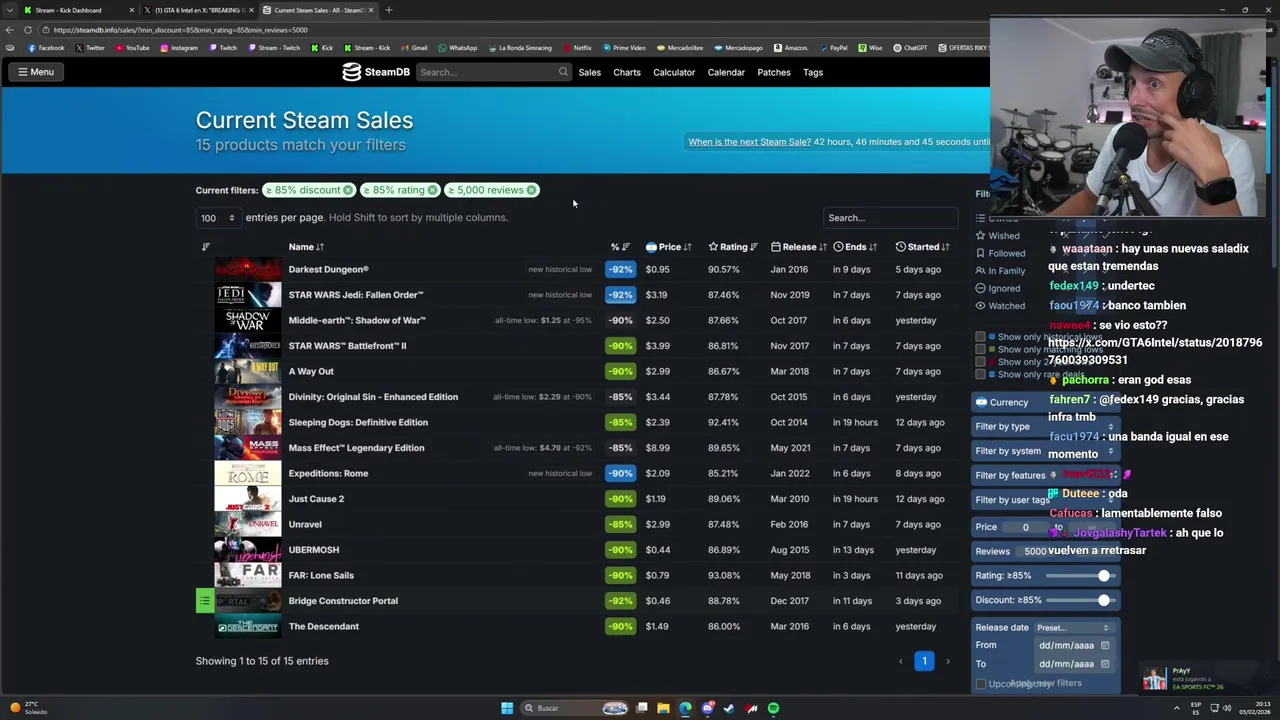Open the Calculator menu item

click(674, 72)
